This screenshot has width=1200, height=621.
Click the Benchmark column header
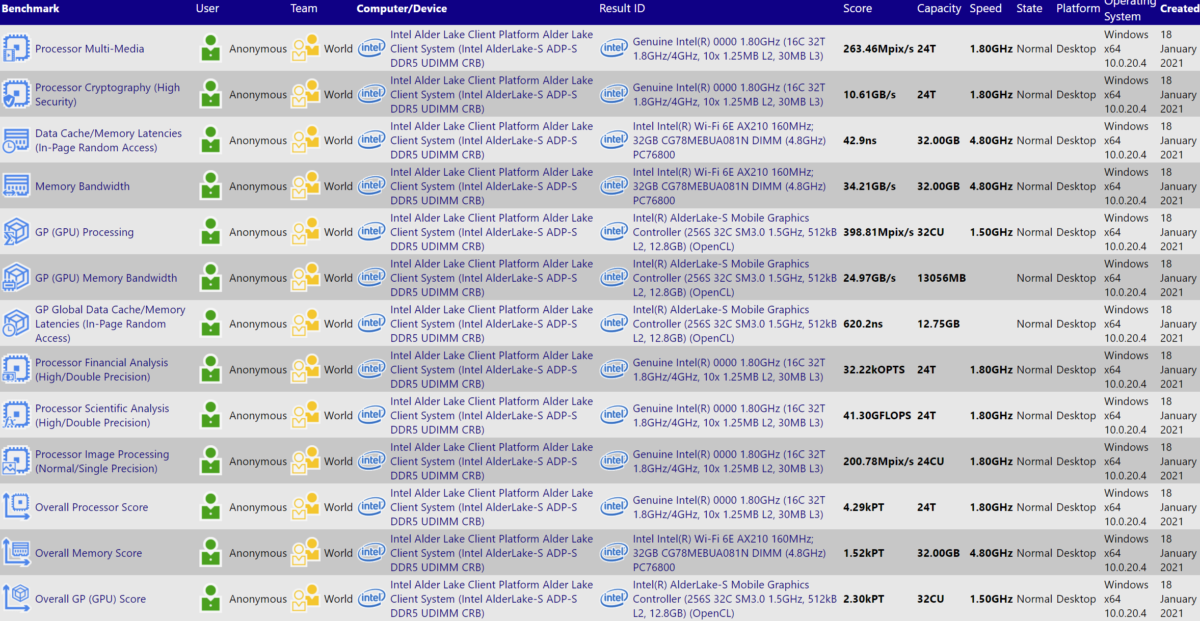30,8
